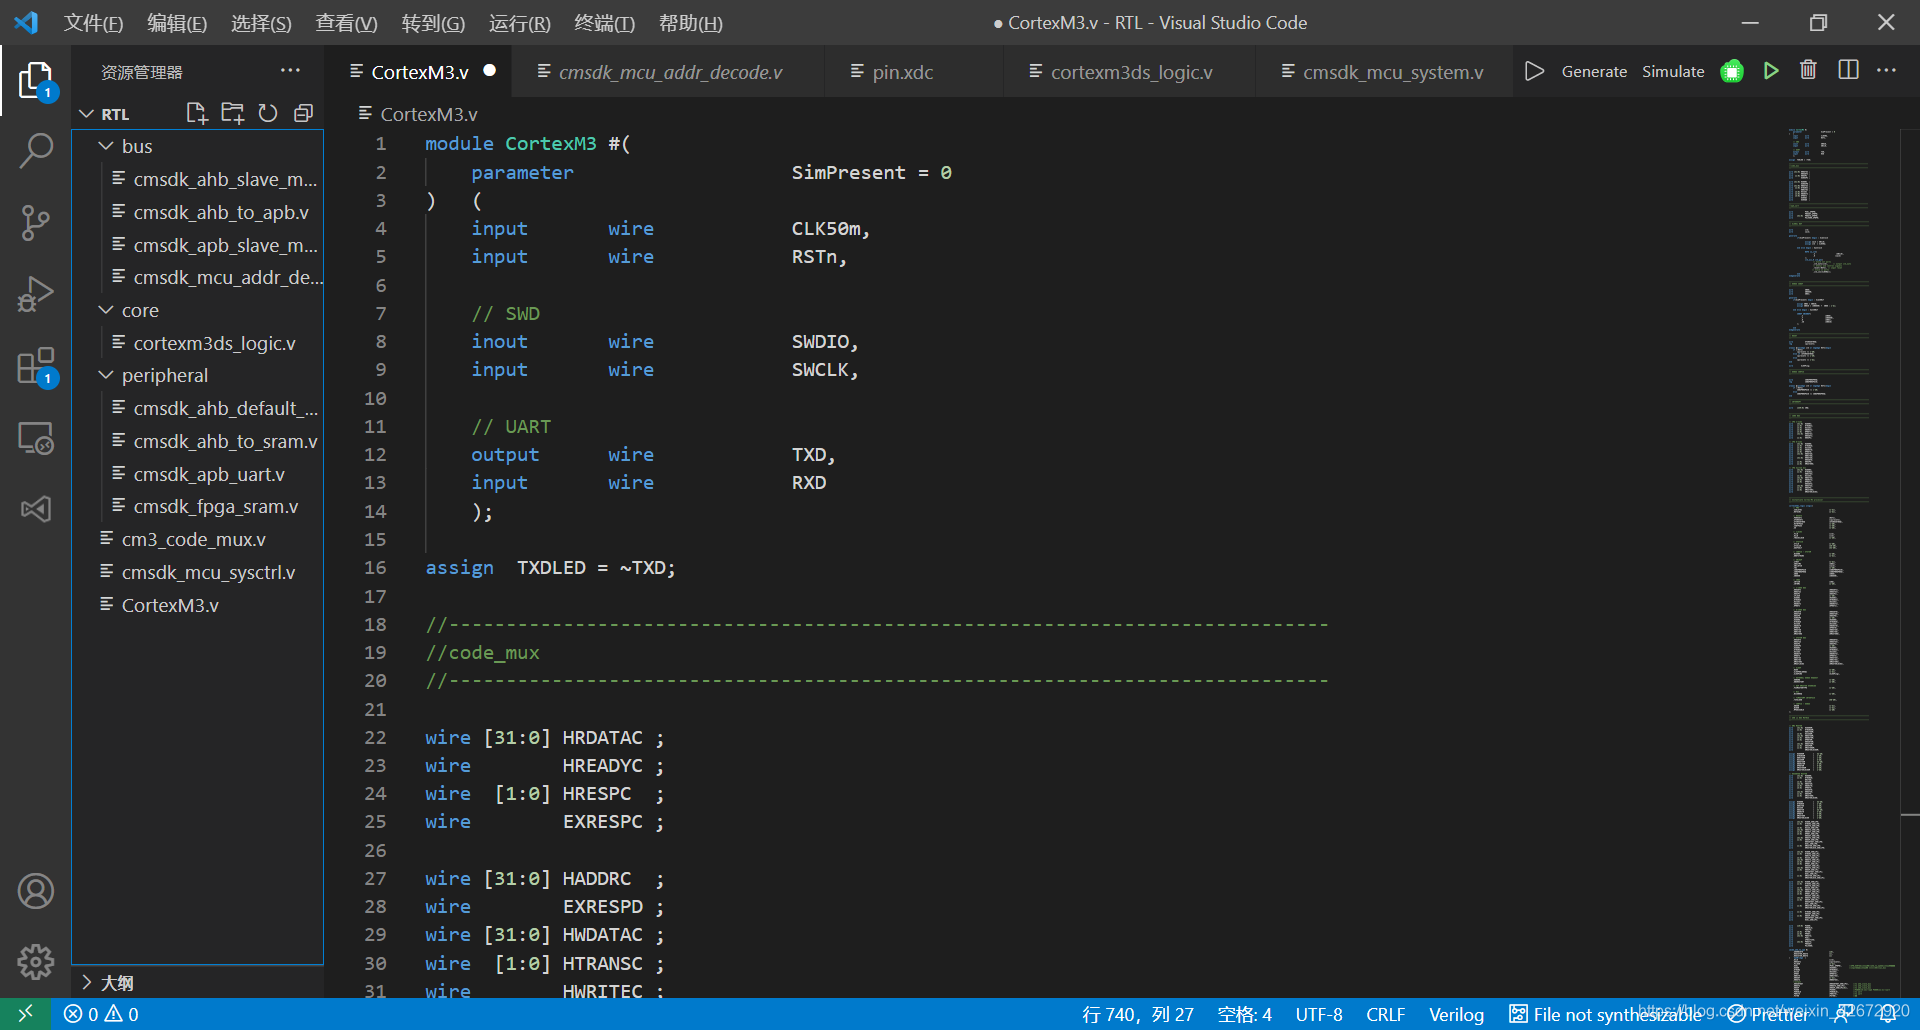Click the Simulate button

[1673, 71]
